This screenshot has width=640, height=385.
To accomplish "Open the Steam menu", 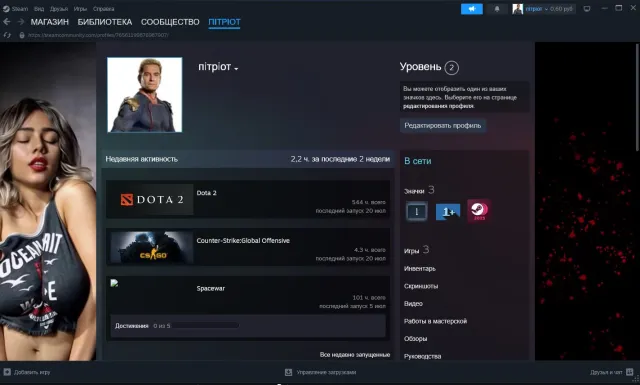I will (x=20, y=9).
